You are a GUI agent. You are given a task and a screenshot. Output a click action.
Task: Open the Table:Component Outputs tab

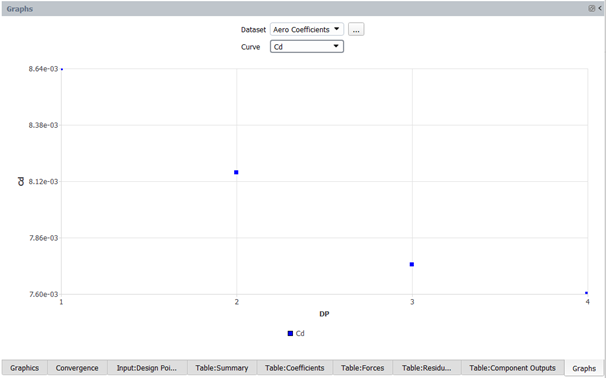[512, 368]
